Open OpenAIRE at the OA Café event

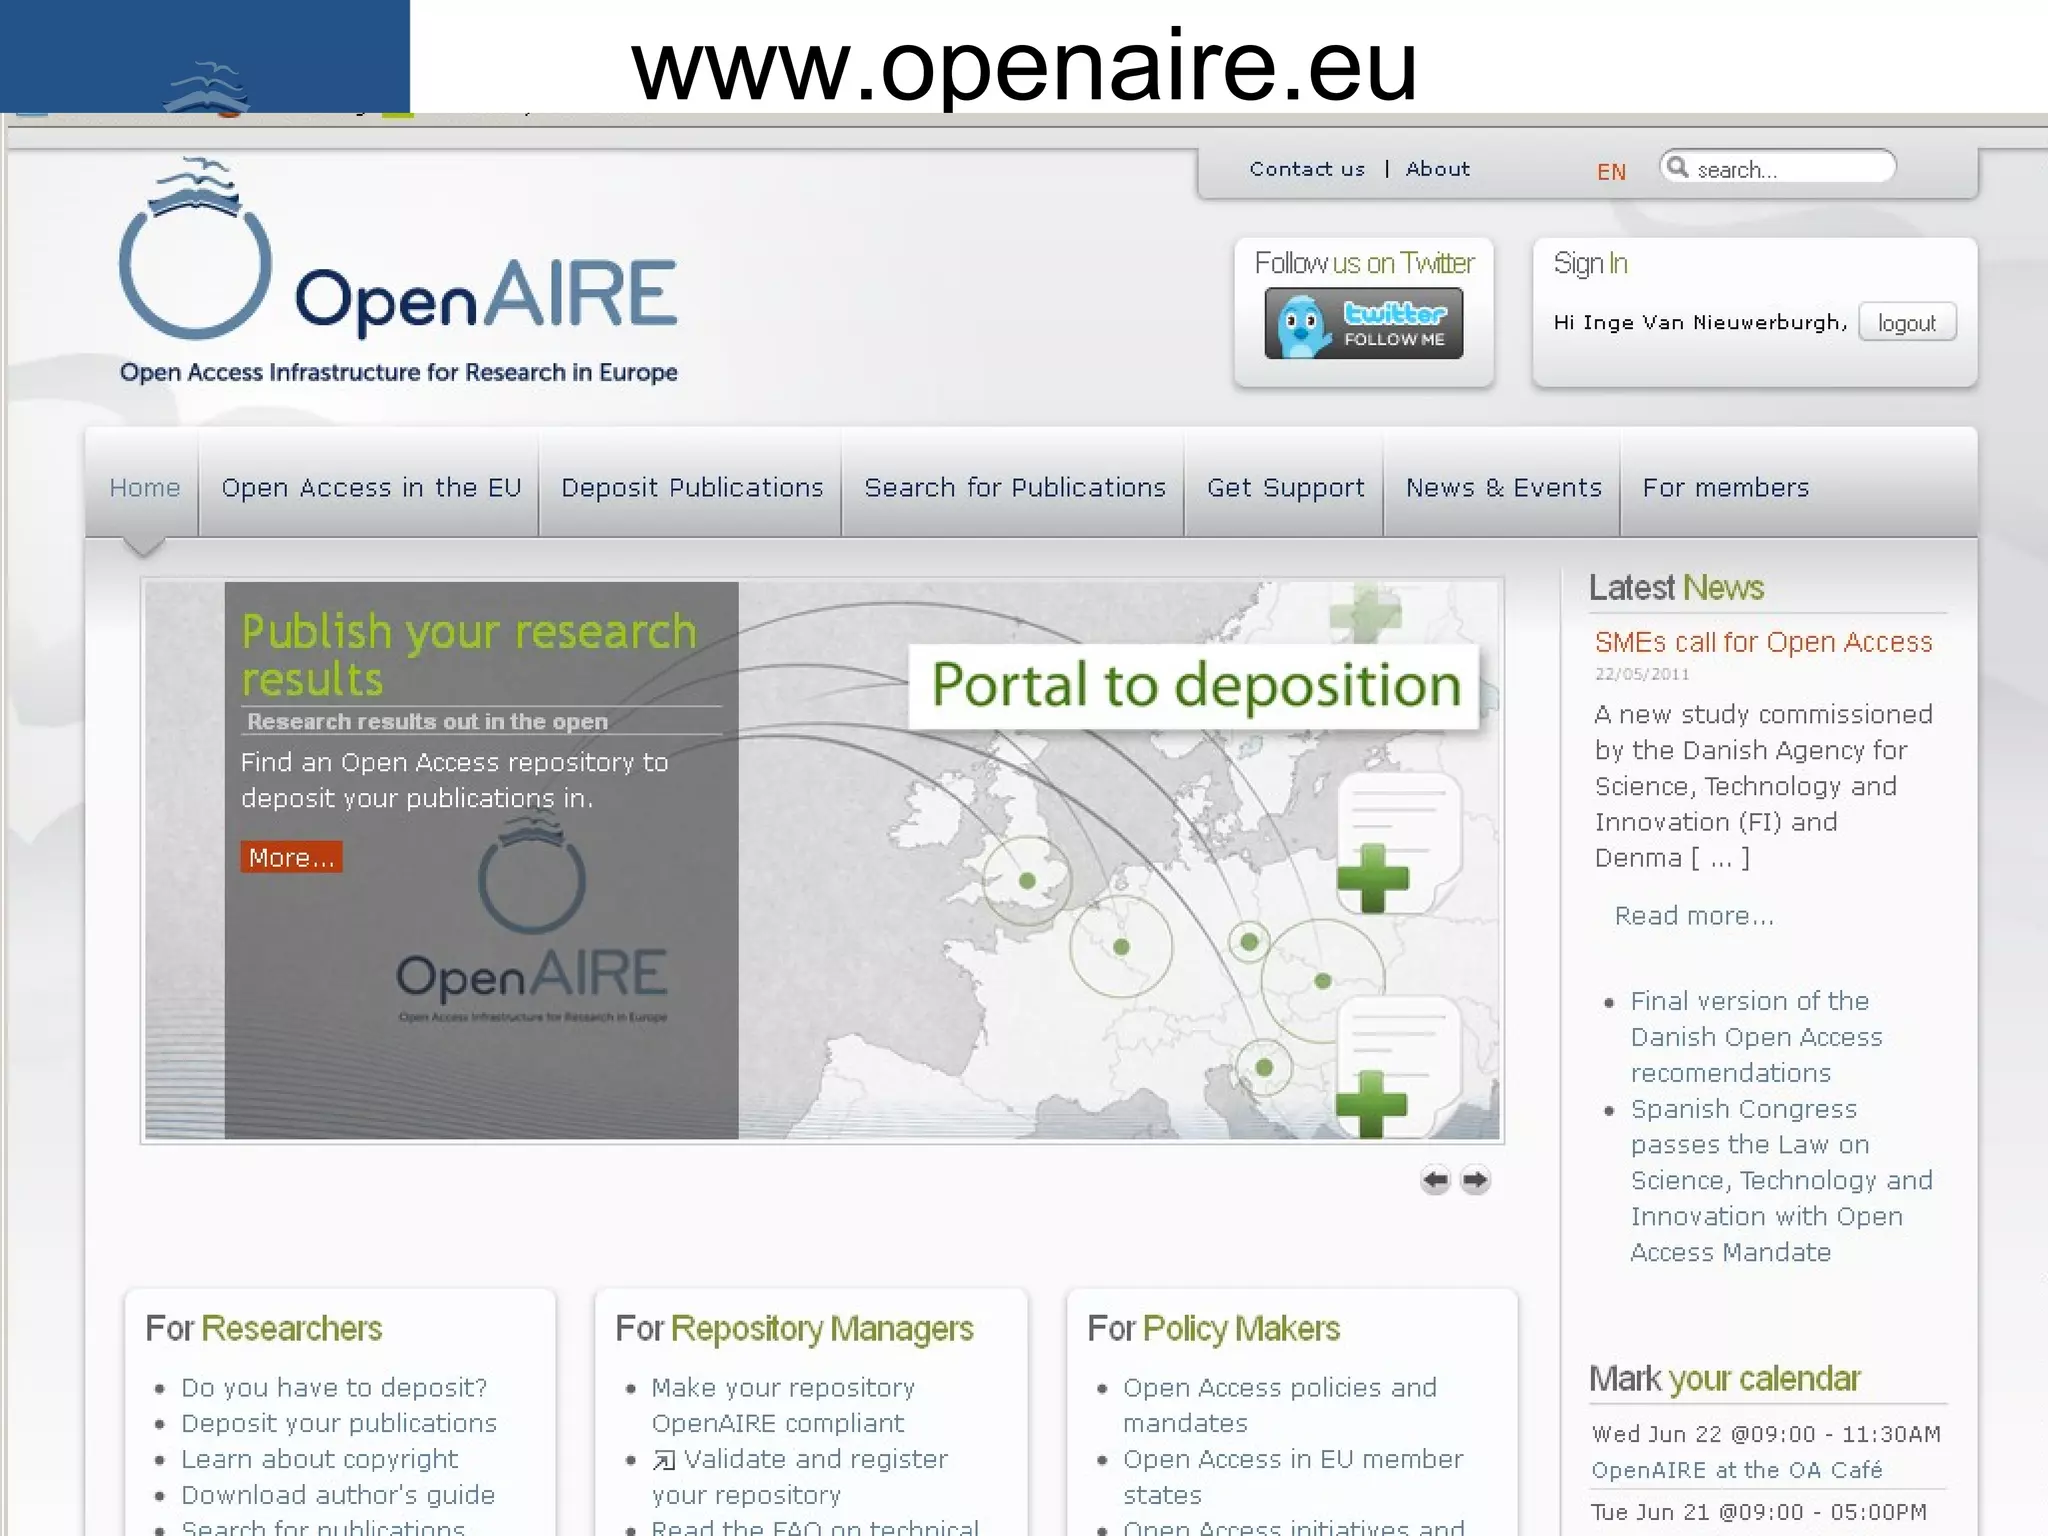(1737, 1470)
